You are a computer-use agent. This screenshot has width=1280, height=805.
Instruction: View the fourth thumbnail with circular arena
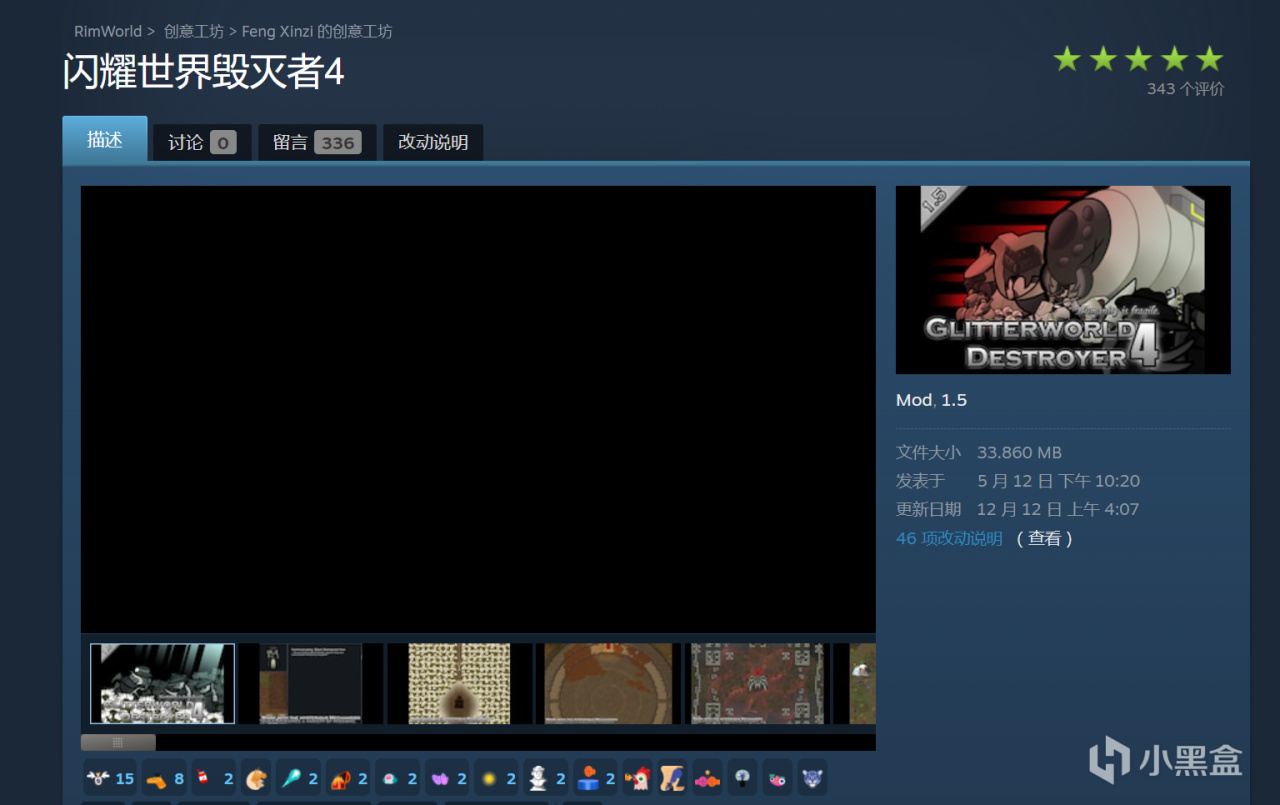(608, 683)
